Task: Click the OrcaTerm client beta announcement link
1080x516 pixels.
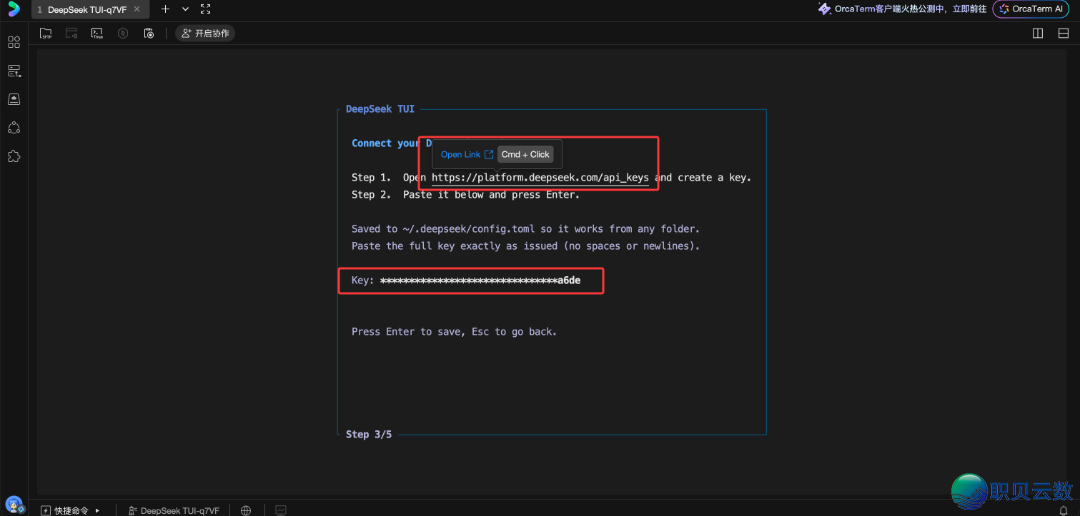Action: [x=902, y=9]
